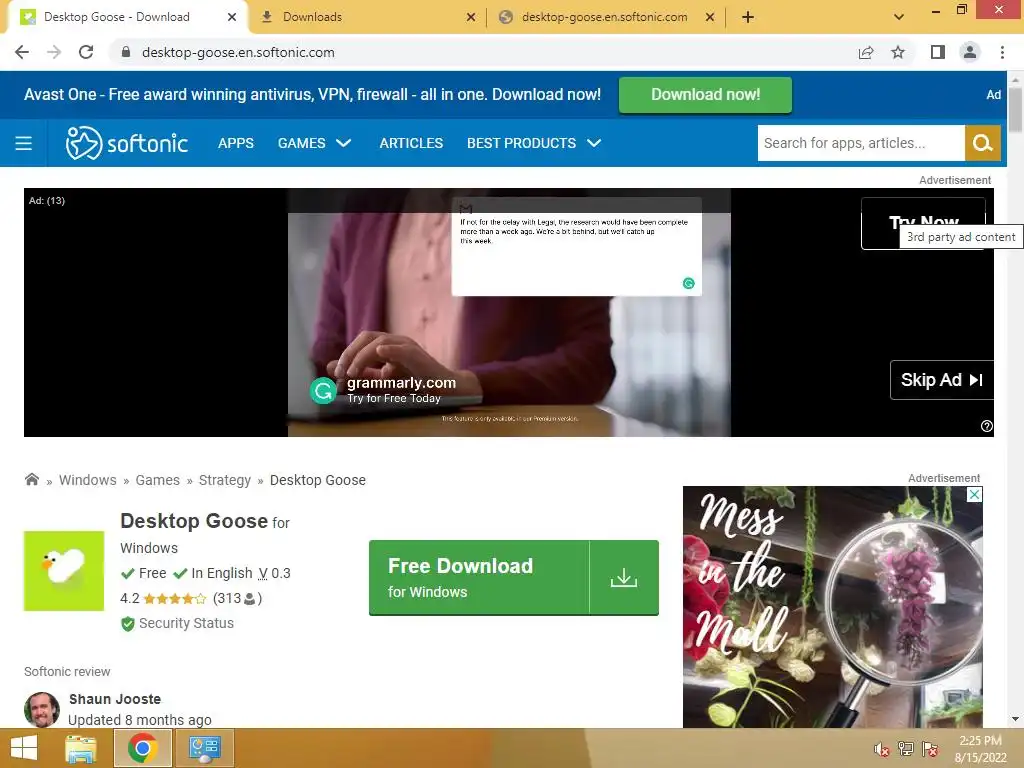Click the orange search magnifier button
This screenshot has width=1024, height=768.
(982, 143)
